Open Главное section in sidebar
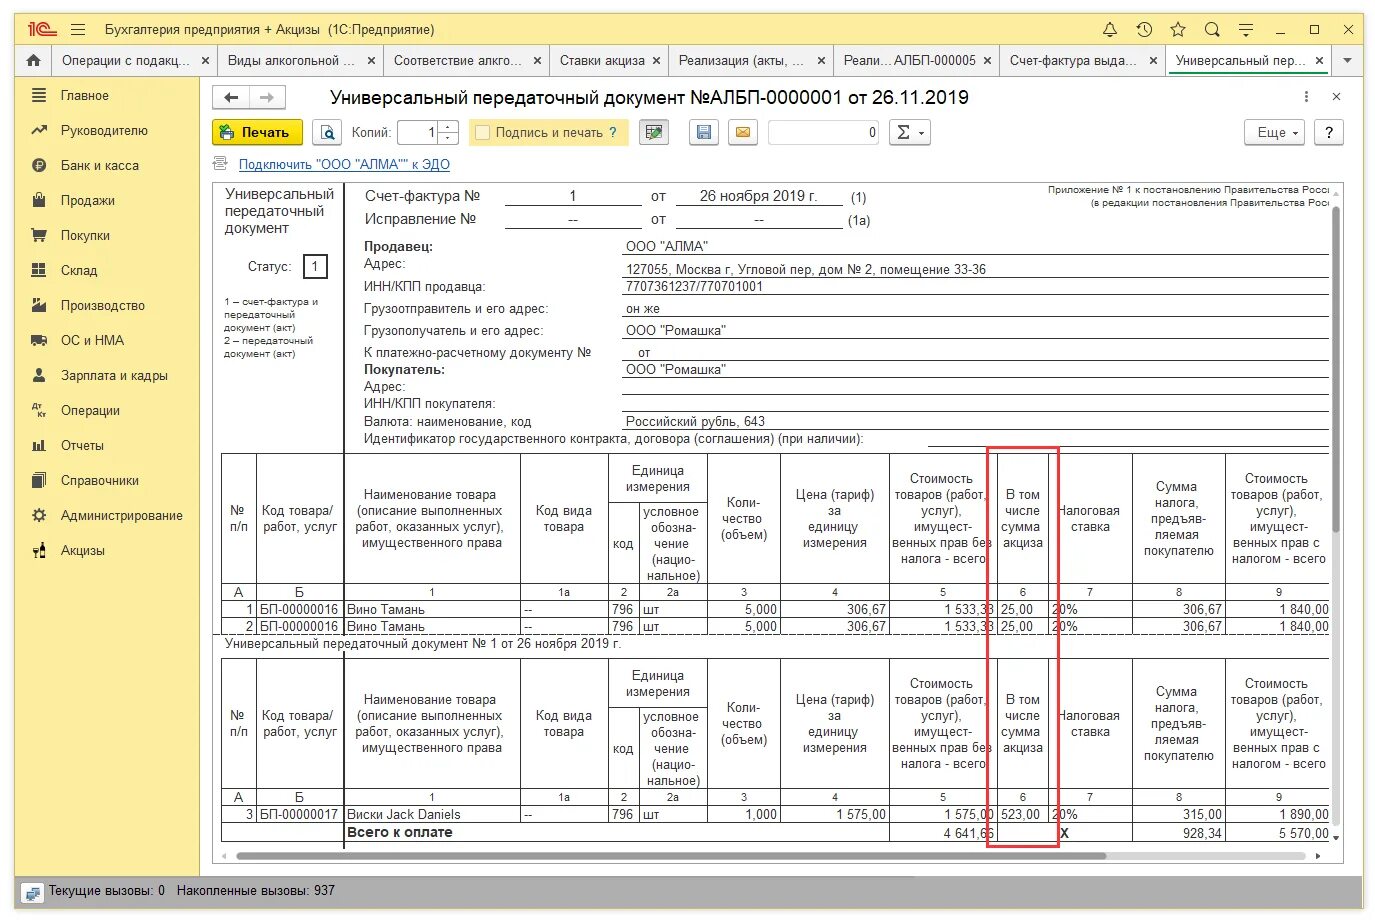1375x921 pixels. point(85,95)
